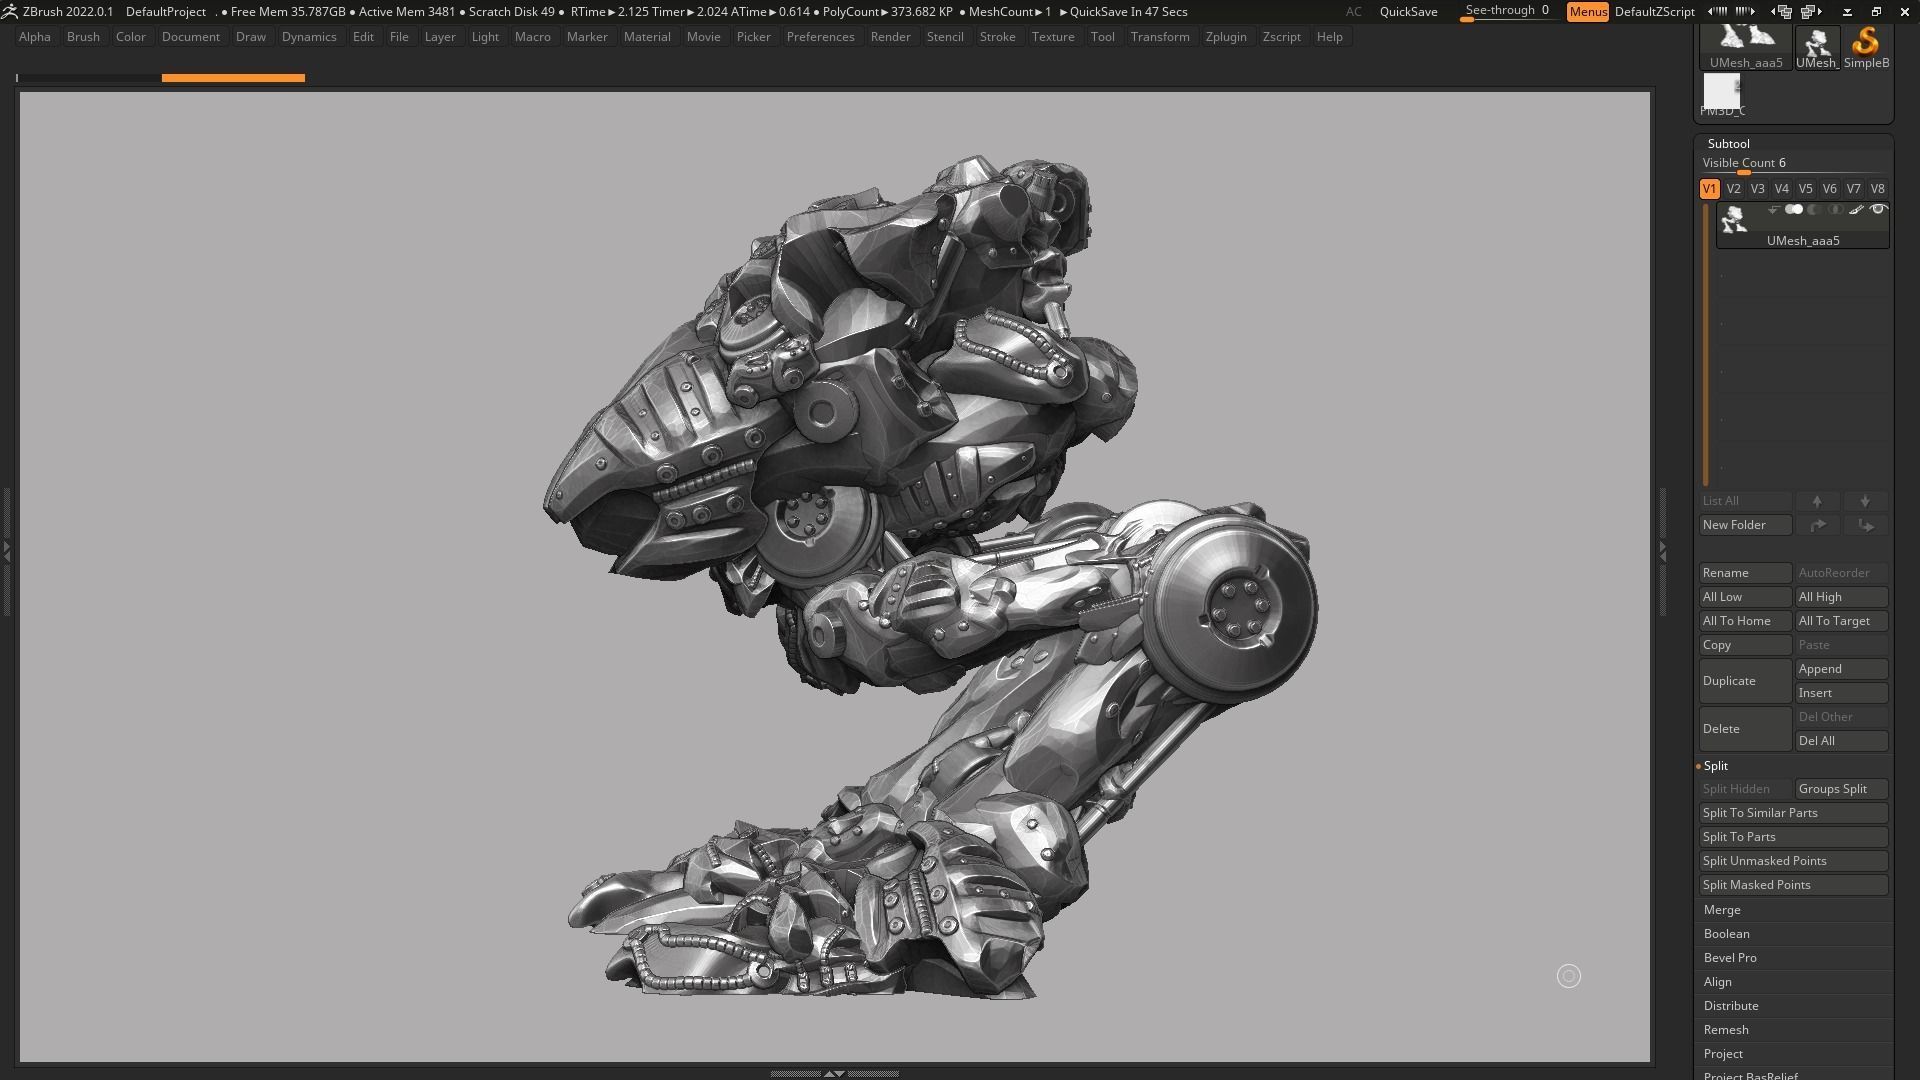This screenshot has width=1920, height=1080.
Task: Toggle the eye visibility icon on UMesh_aaa5
Action: click(x=1878, y=210)
